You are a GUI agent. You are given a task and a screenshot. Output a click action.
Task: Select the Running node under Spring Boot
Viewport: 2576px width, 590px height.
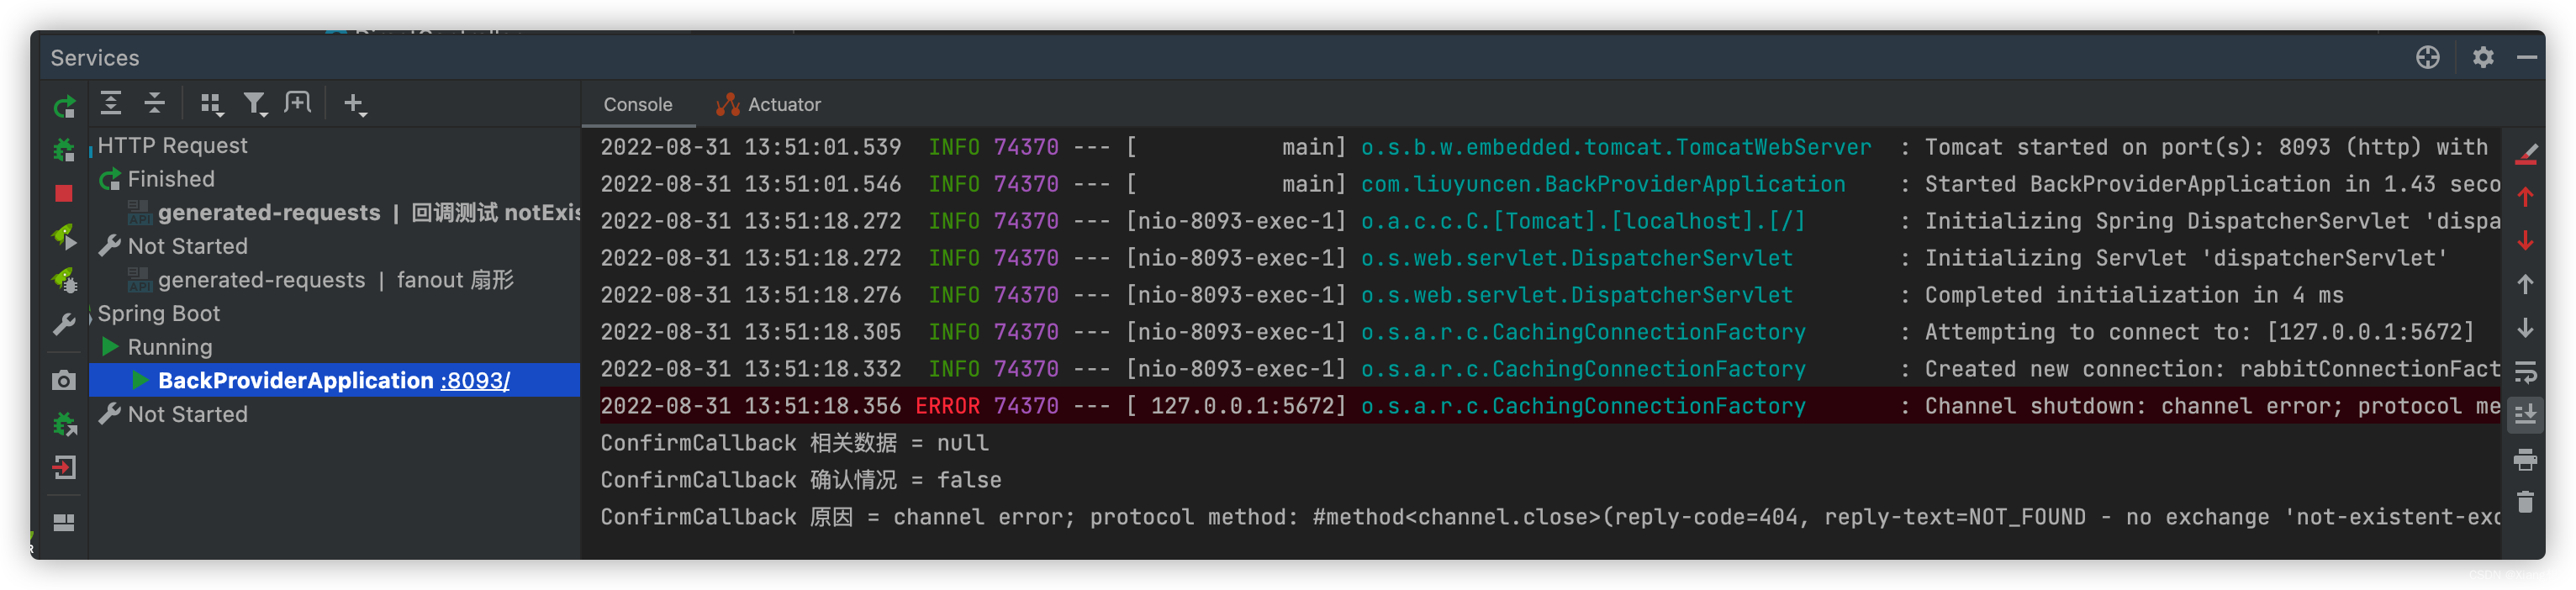(170, 348)
